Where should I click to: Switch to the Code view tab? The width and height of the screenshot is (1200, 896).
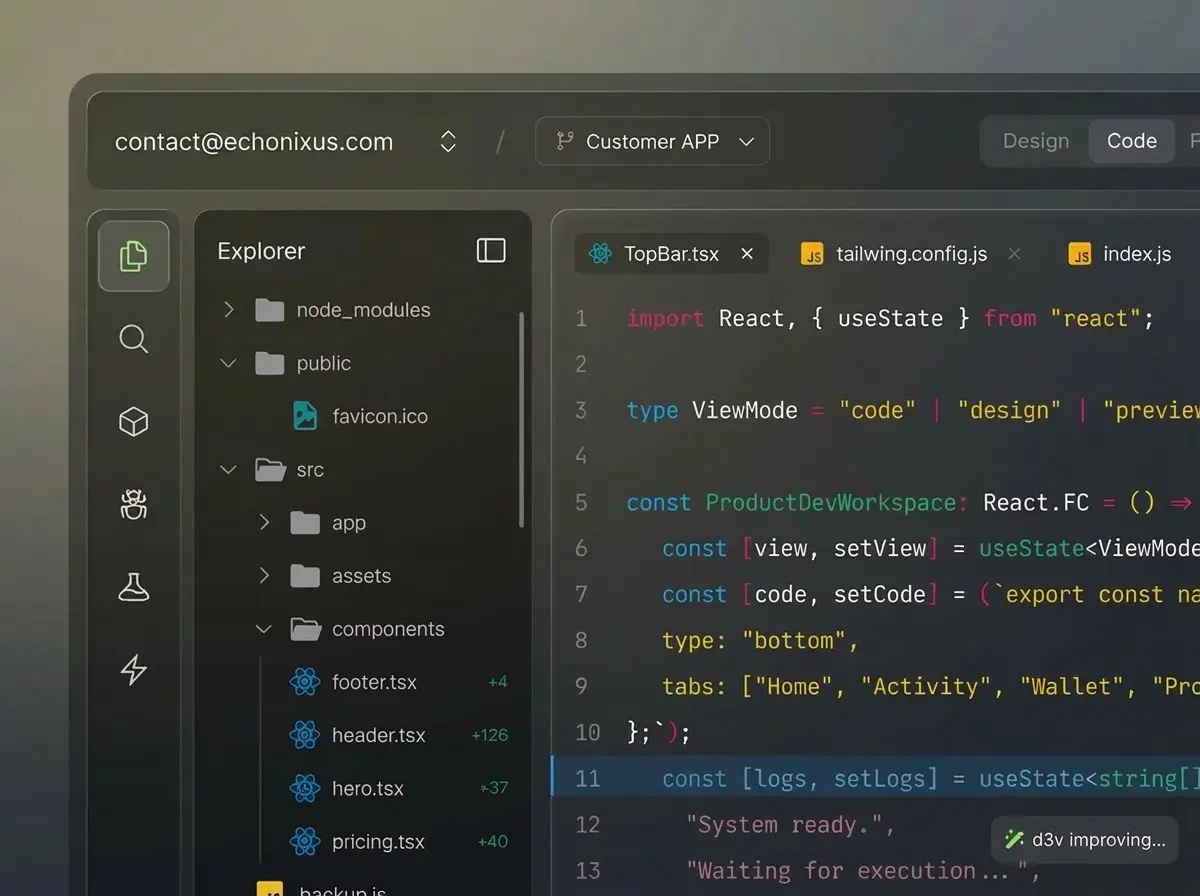1131,141
